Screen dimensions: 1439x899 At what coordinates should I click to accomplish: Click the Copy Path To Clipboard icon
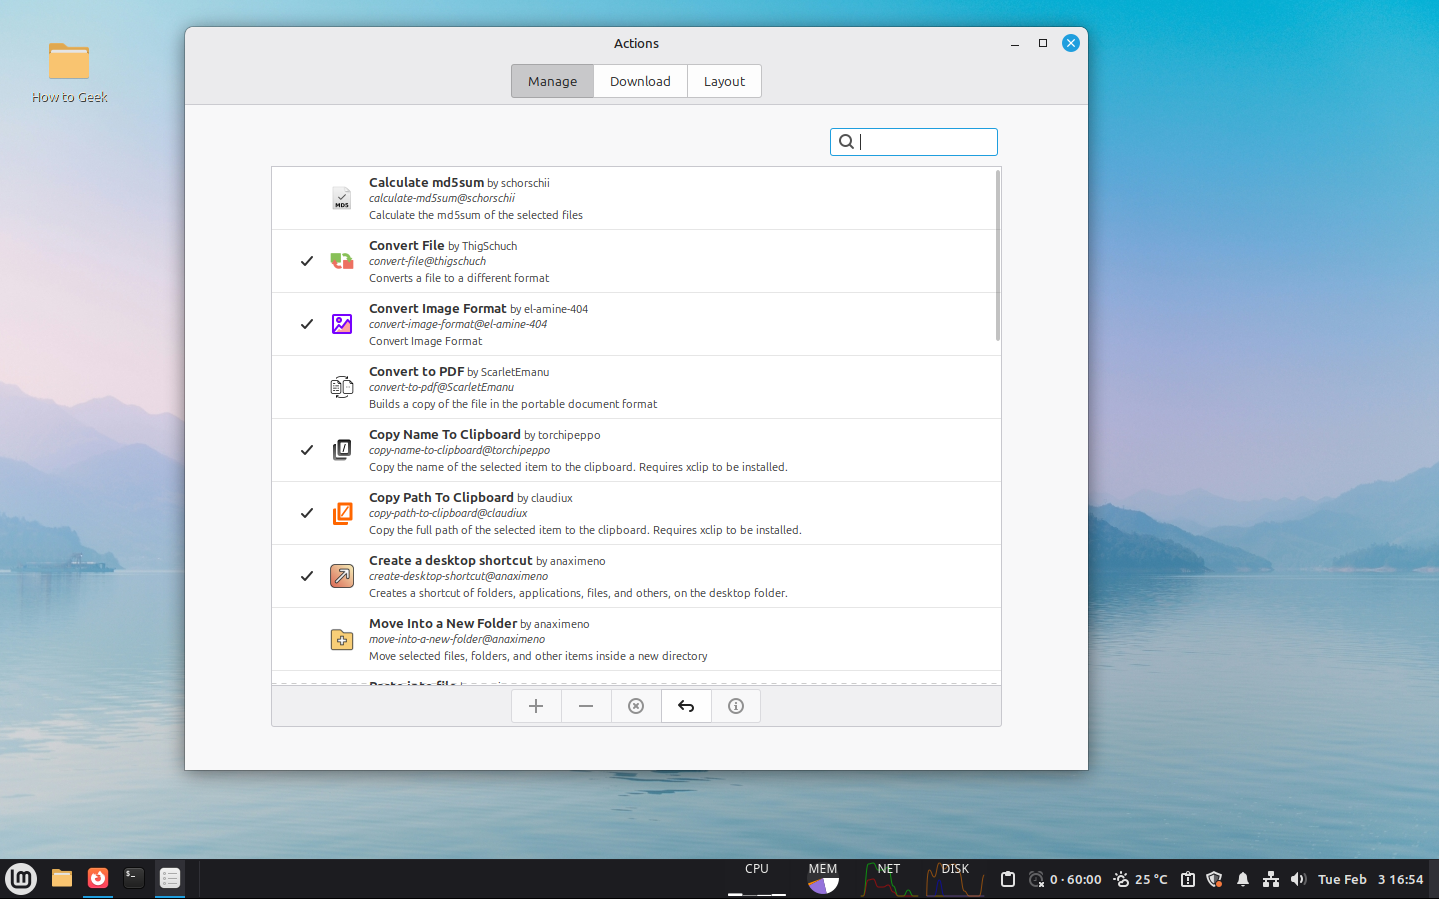(342, 513)
